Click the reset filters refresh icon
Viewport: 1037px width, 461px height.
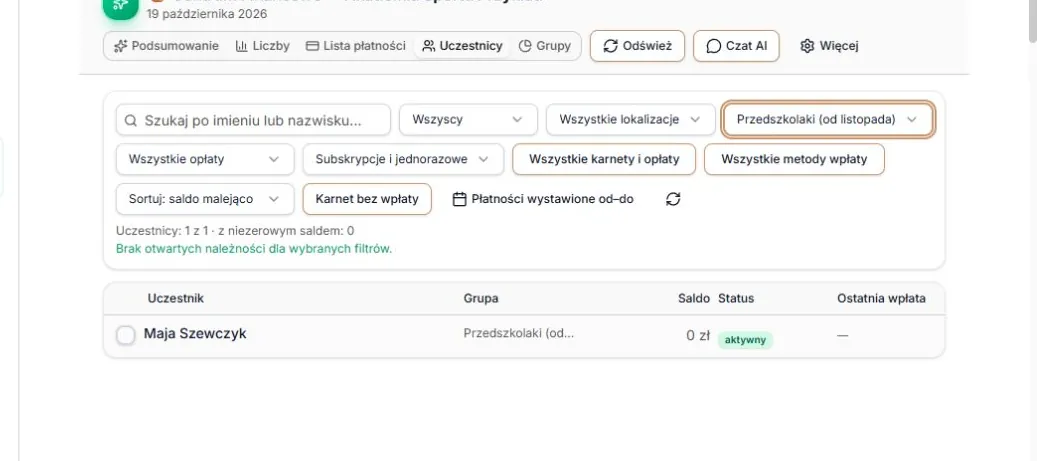click(x=673, y=199)
